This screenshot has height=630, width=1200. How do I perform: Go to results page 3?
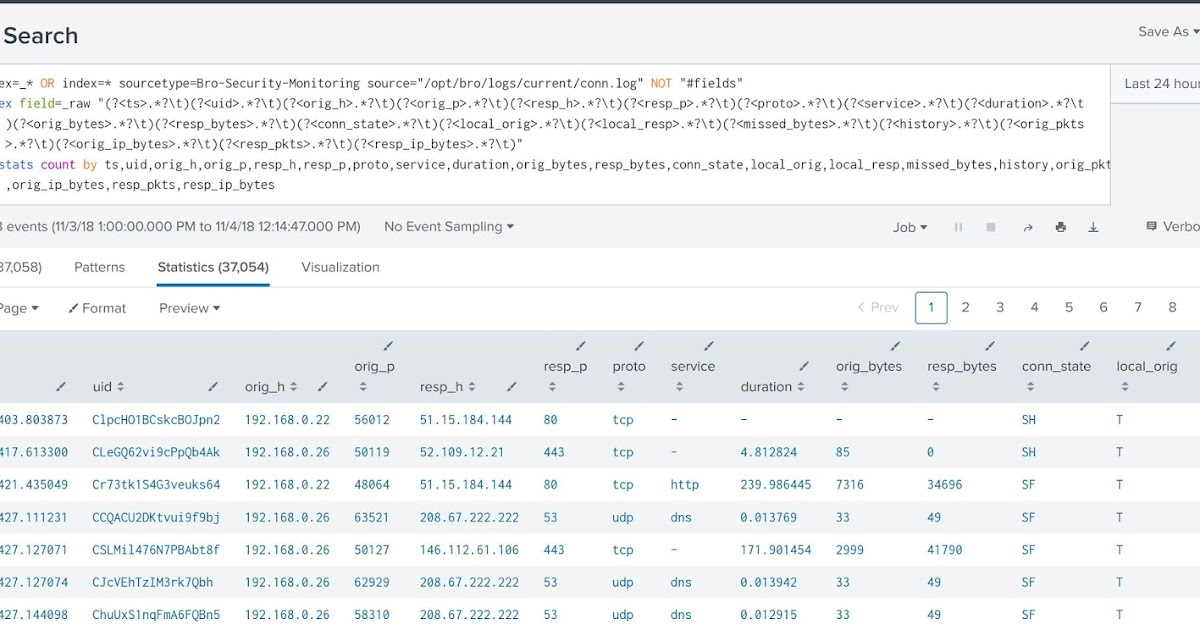[1000, 307]
